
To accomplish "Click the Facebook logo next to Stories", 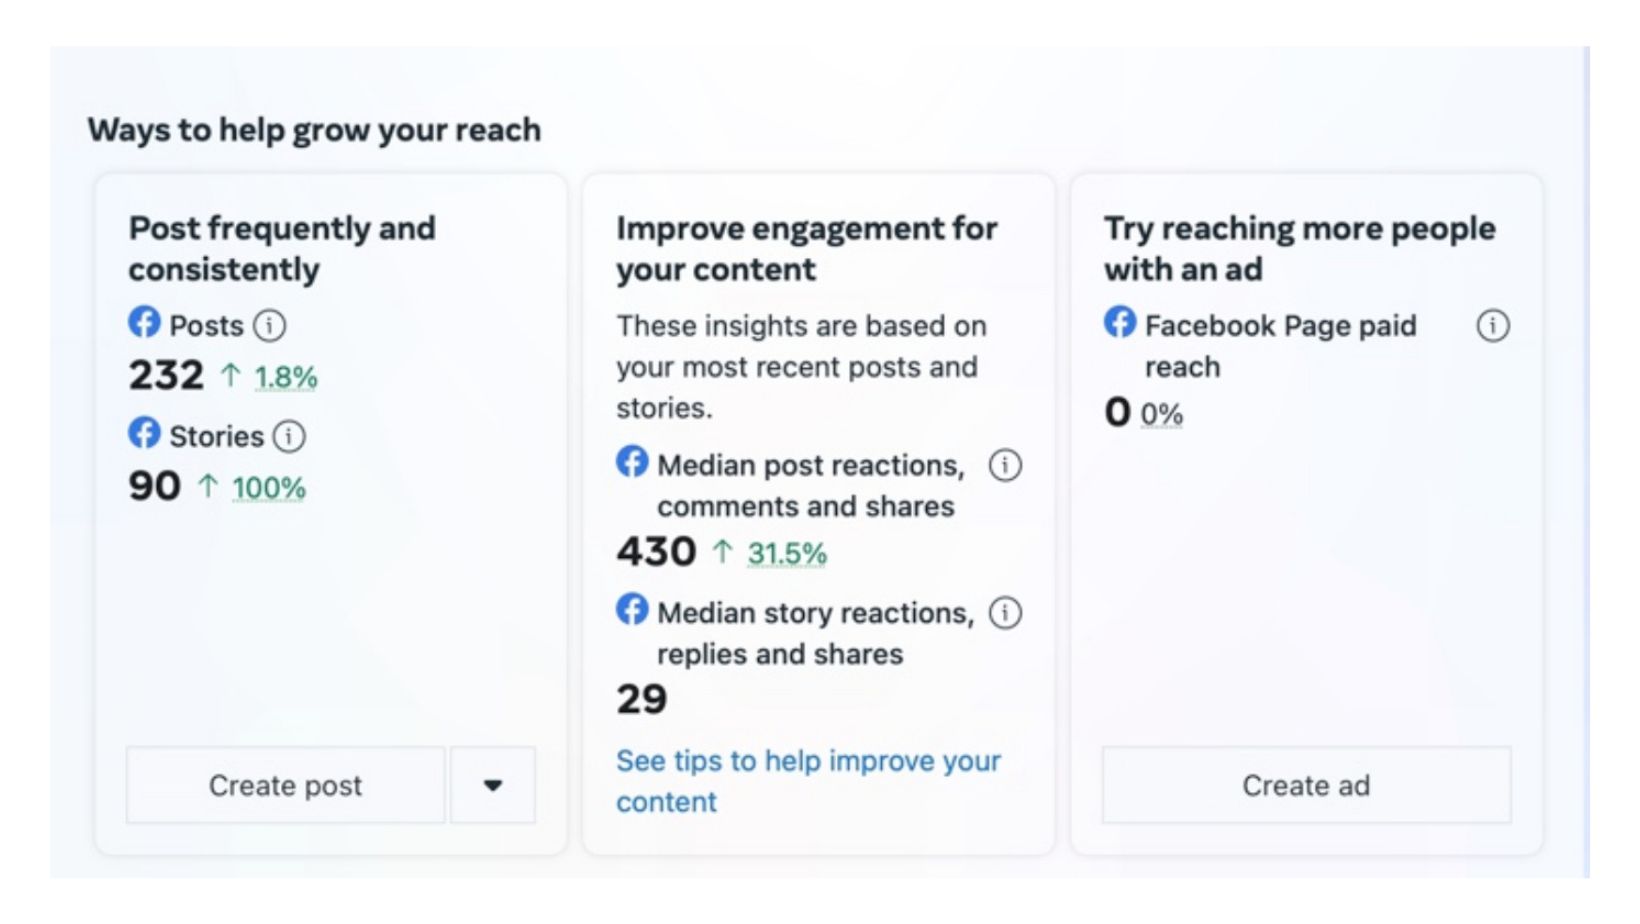I will 144,434.
